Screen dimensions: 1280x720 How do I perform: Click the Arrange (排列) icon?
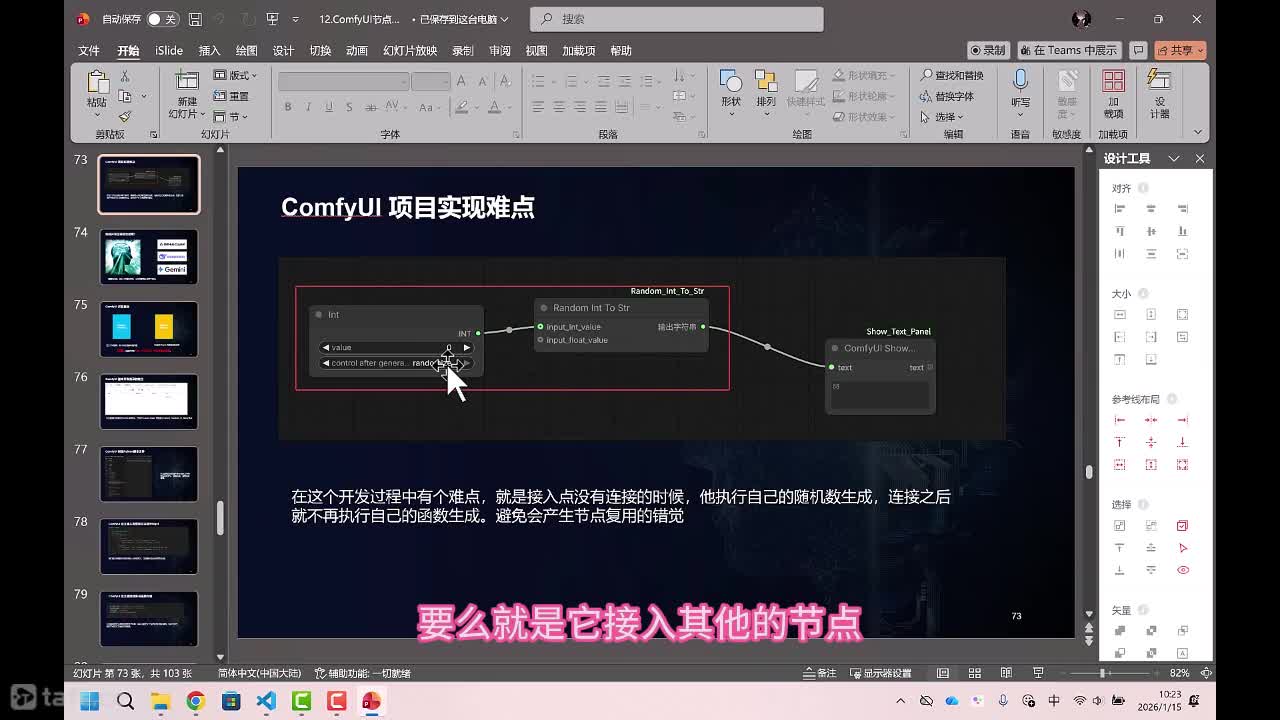[766, 84]
